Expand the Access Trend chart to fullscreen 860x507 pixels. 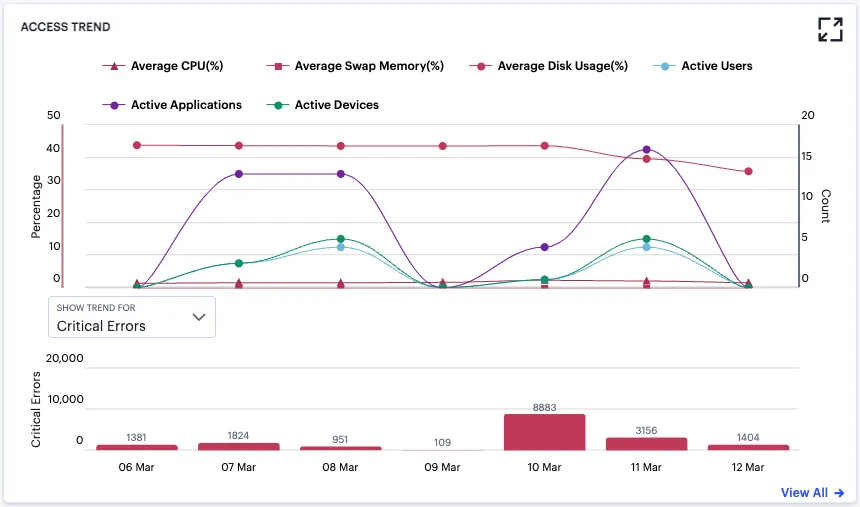click(830, 29)
